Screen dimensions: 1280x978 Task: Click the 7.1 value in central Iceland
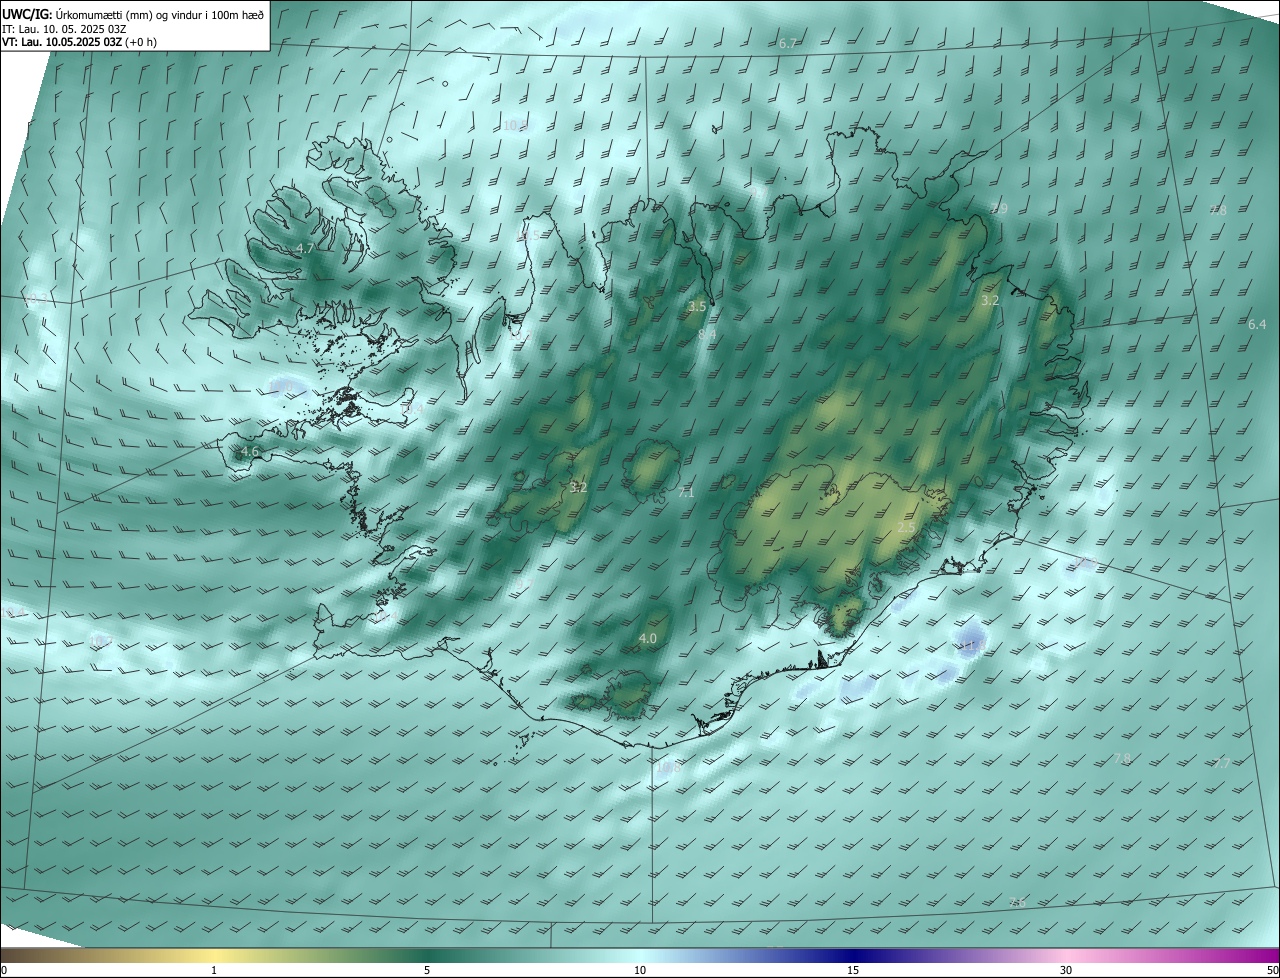click(686, 493)
